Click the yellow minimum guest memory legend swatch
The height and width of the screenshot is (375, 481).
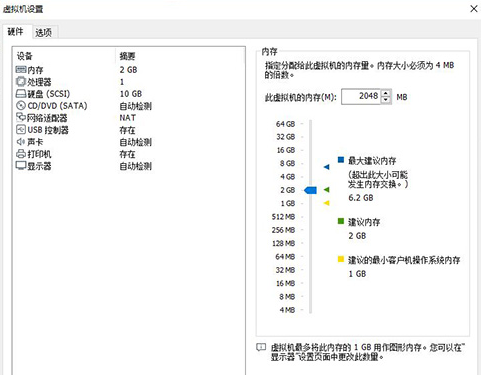pyautogui.click(x=341, y=259)
